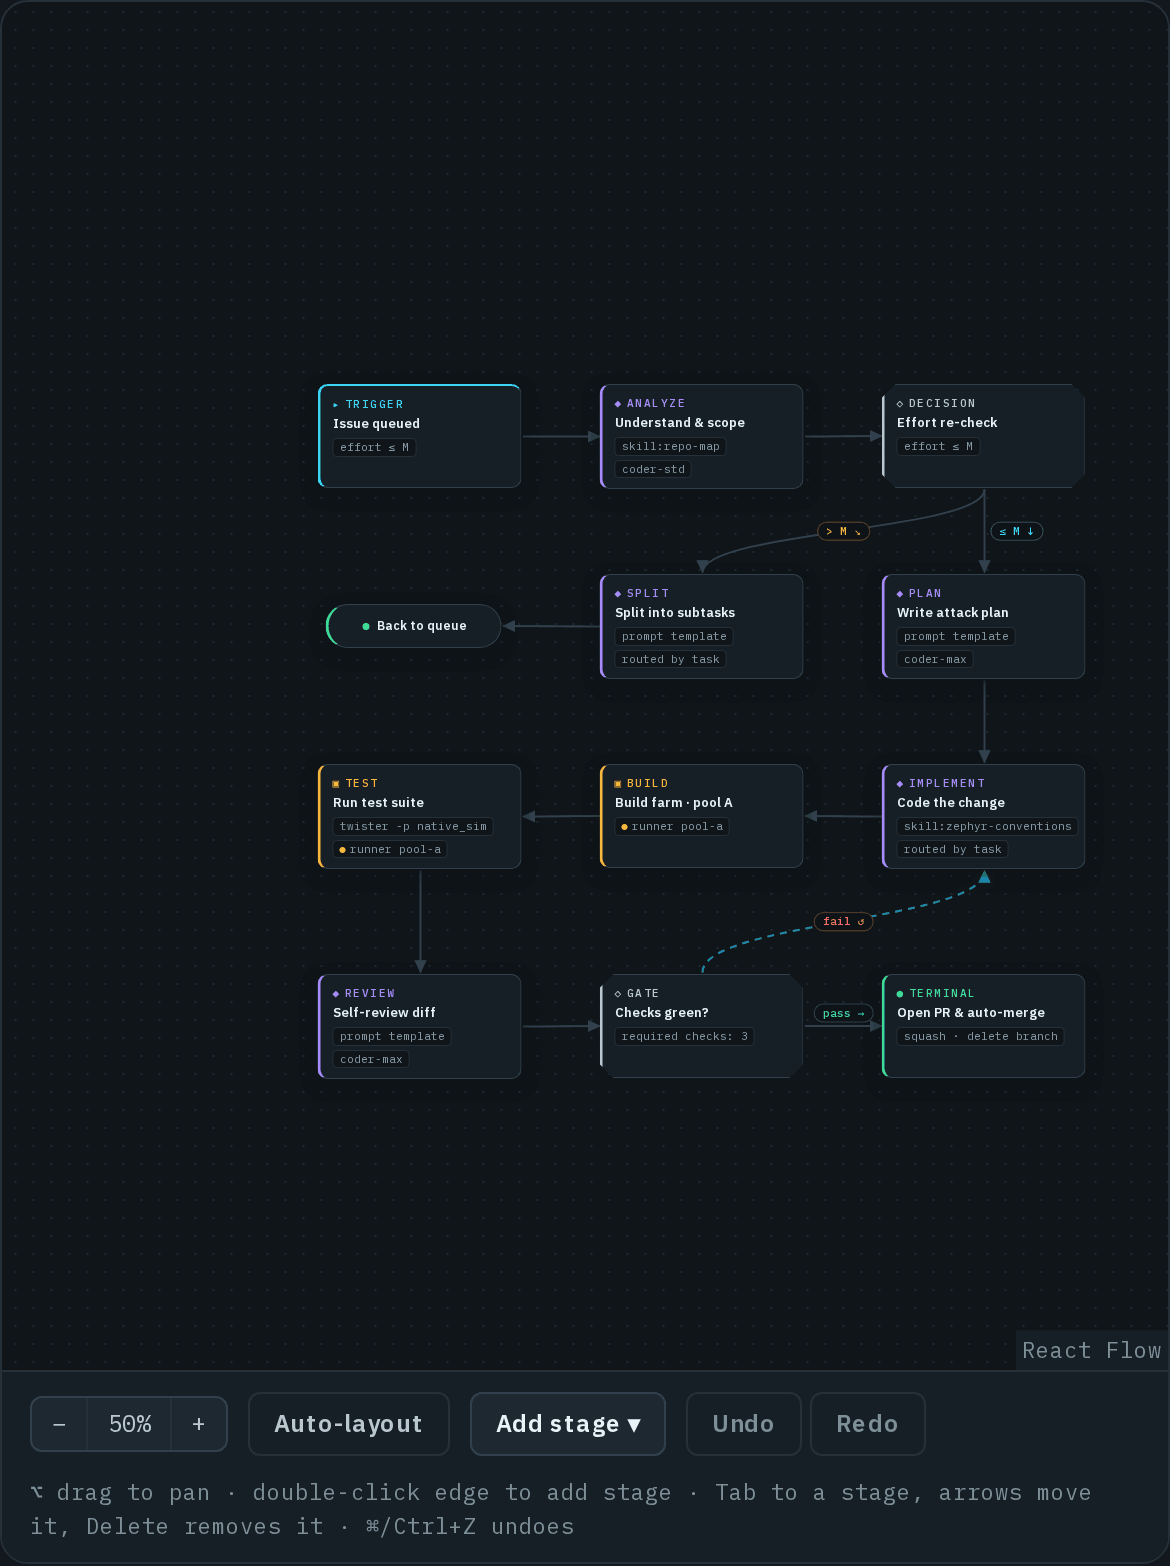This screenshot has height=1566, width=1170.
Task: Click the Redo button
Action: tap(867, 1424)
